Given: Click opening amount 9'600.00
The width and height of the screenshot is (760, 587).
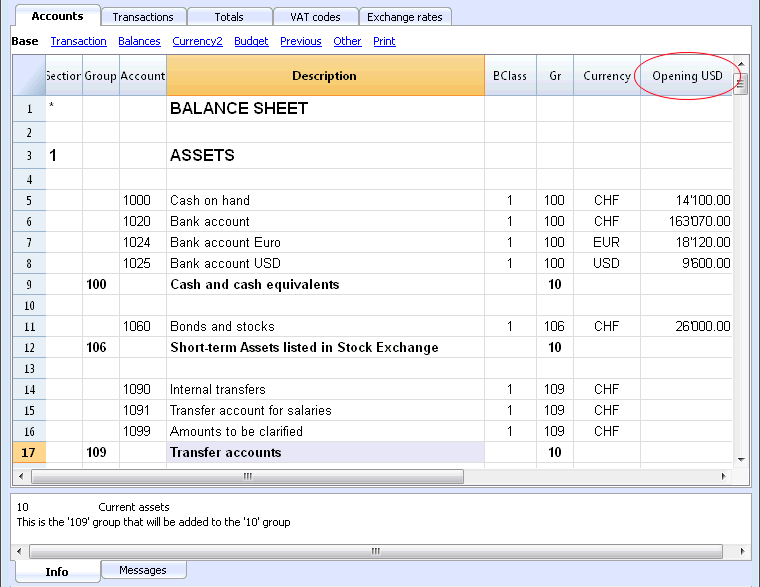Looking at the screenshot, I should [686, 263].
